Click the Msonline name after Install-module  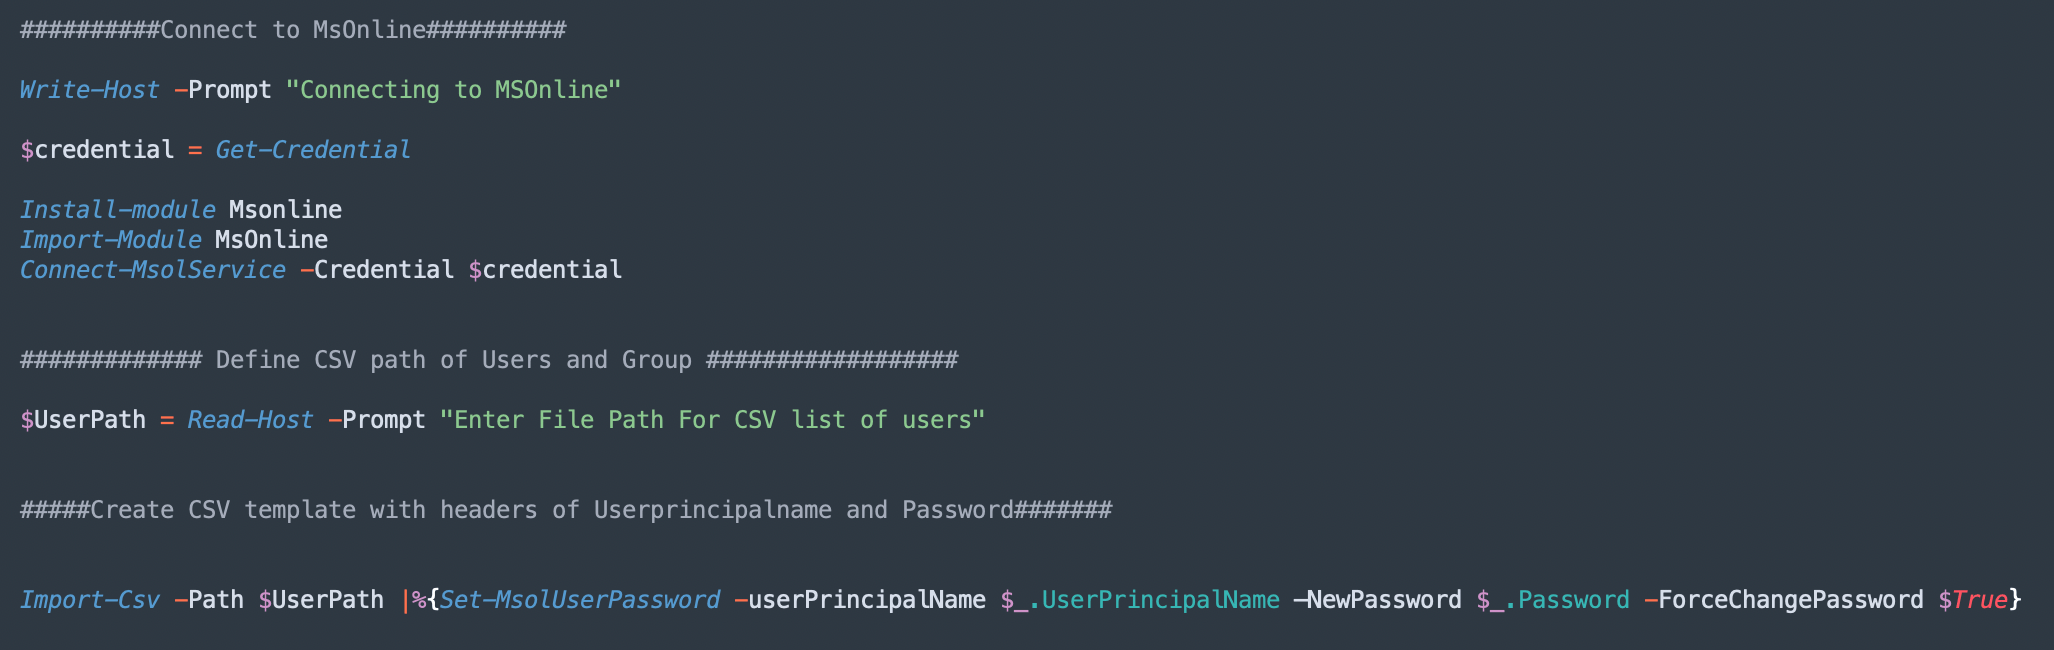[x=285, y=210]
